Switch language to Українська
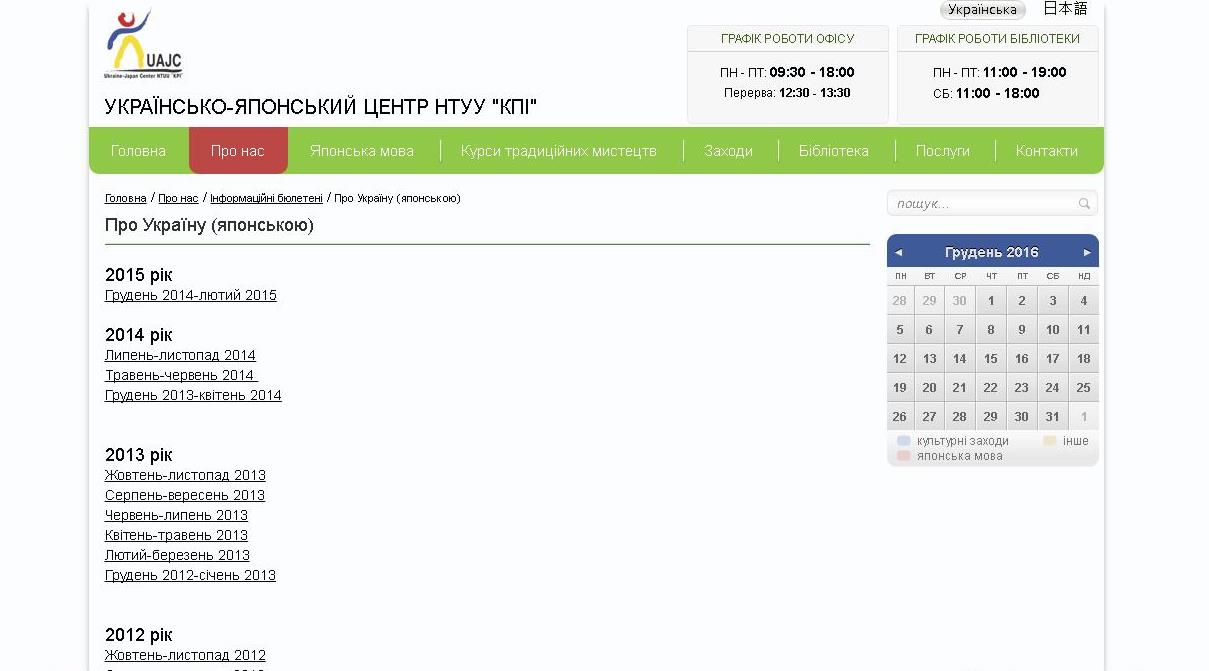This screenshot has width=1209, height=671. (x=982, y=10)
